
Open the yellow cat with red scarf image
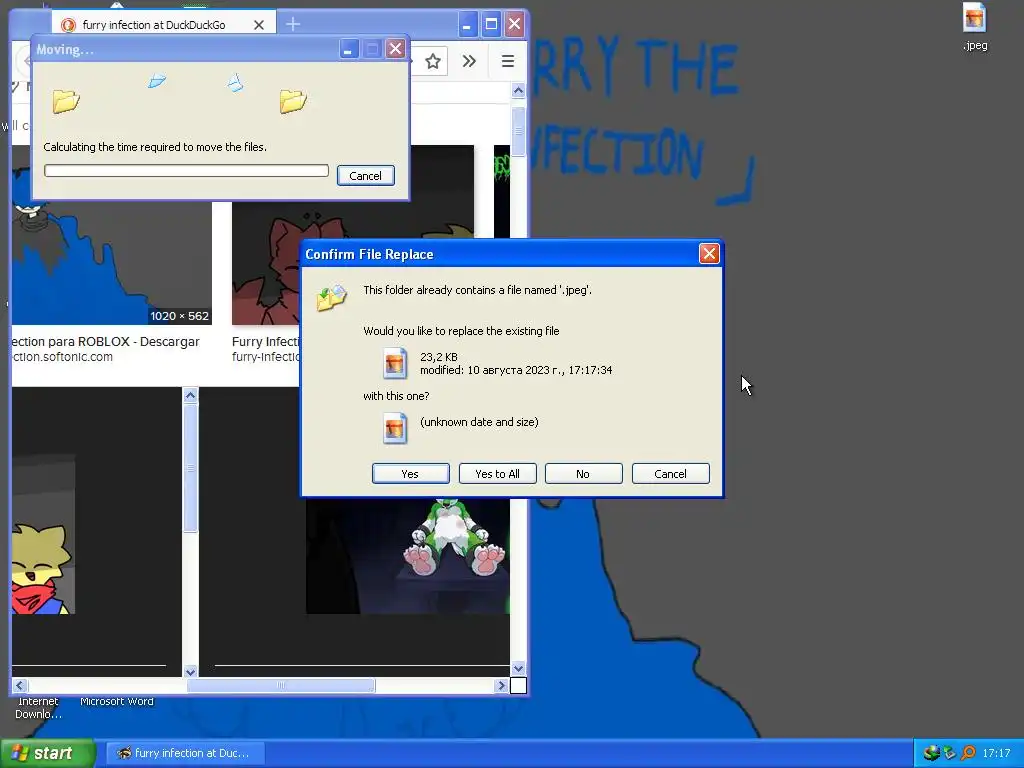(x=43, y=534)
